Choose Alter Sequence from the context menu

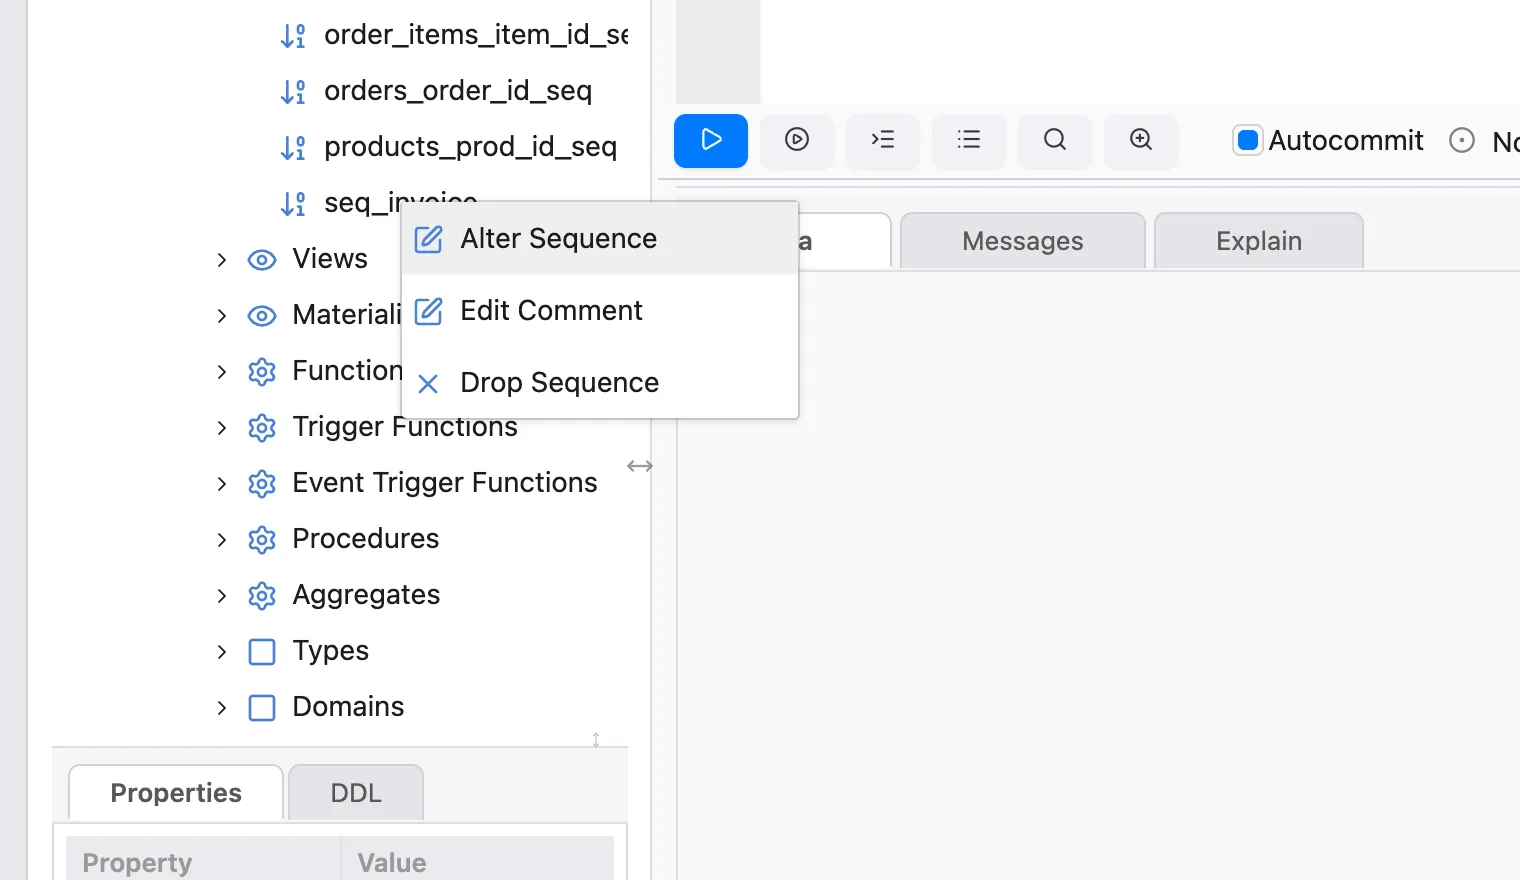600,239
